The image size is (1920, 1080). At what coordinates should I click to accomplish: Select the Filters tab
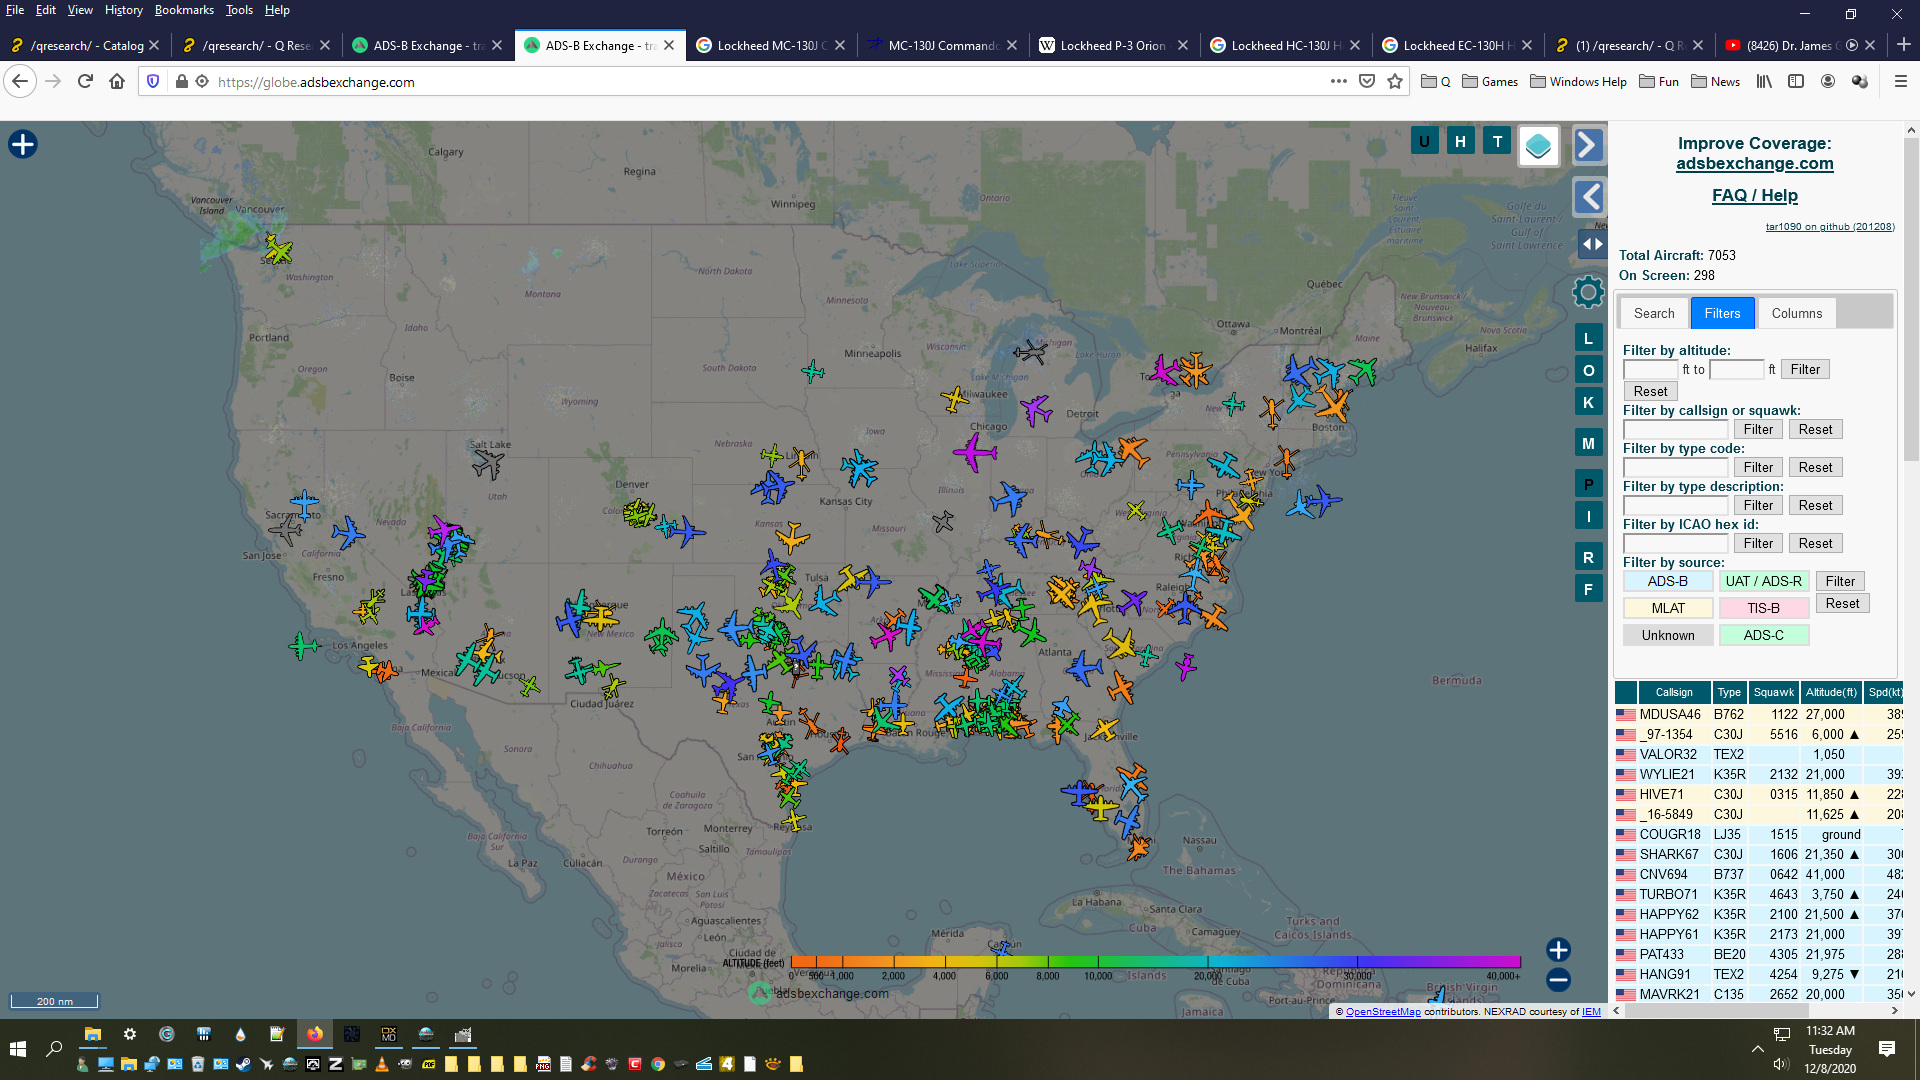click(1722, 313)
